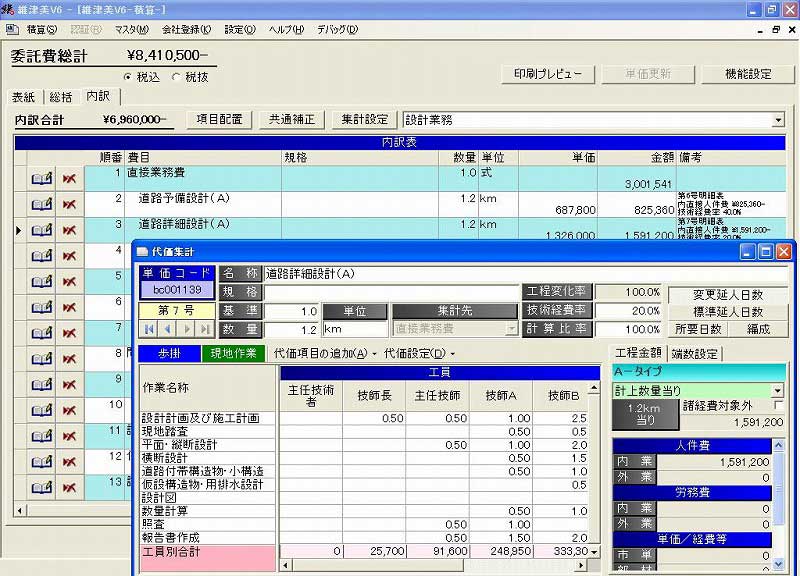Open book icon beside 道路詳細設計(A) row

click(40, 229)
